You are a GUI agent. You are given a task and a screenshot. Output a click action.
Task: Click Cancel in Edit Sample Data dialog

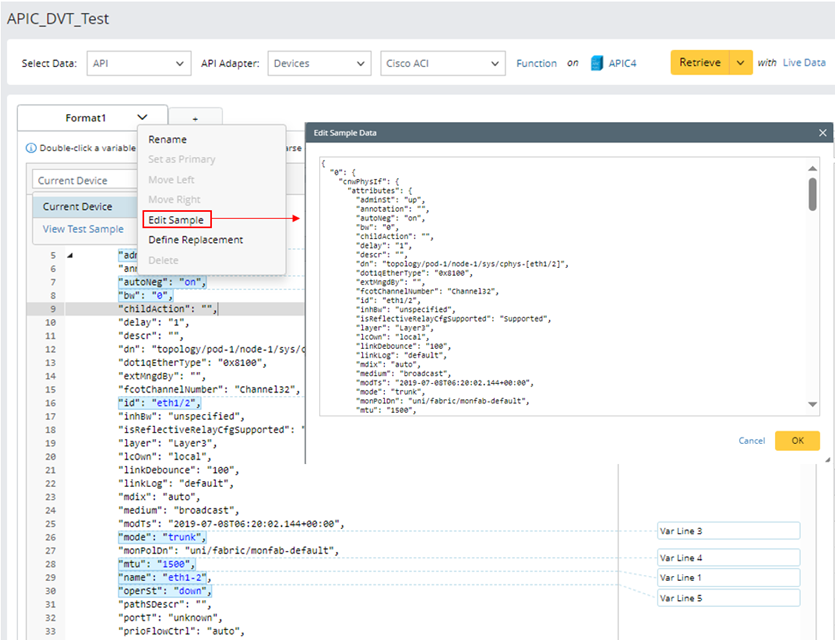pos(751,441)
